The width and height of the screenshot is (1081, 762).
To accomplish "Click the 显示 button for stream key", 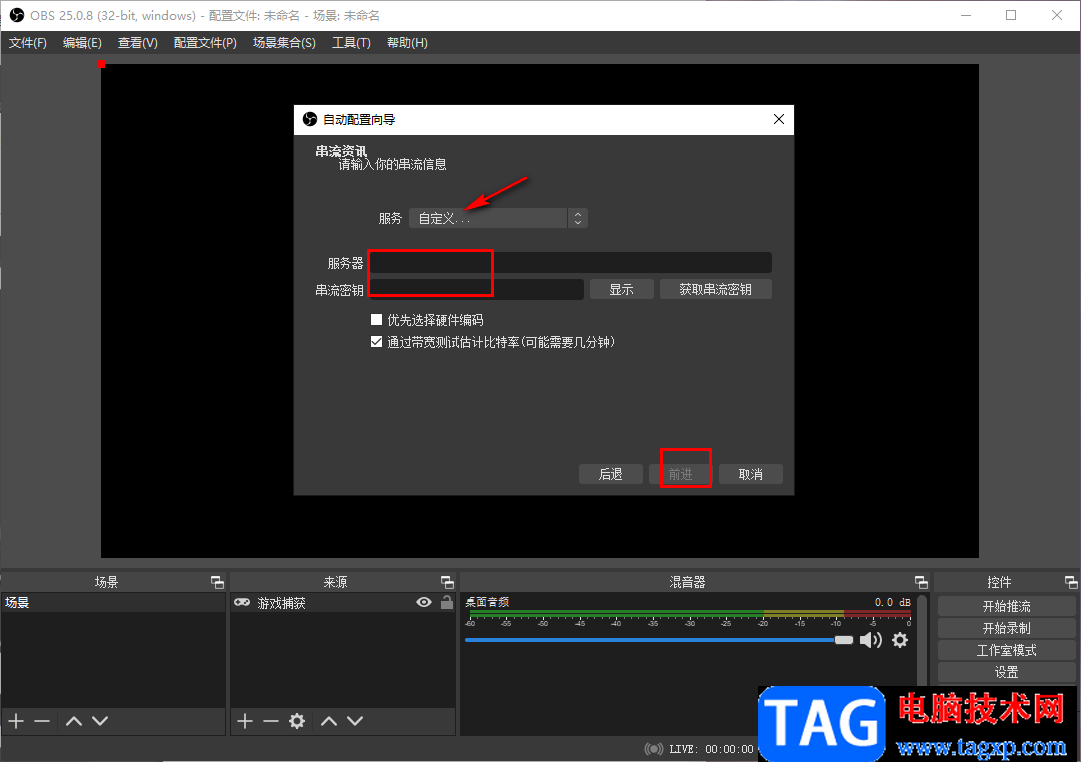I will (x=621, y=290).
